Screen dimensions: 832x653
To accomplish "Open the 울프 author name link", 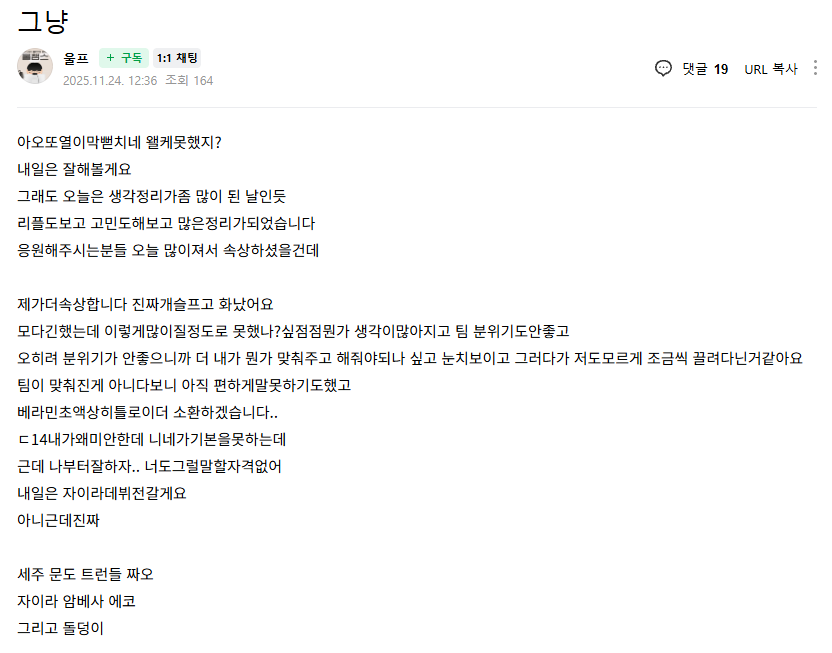I will point(75,58).
